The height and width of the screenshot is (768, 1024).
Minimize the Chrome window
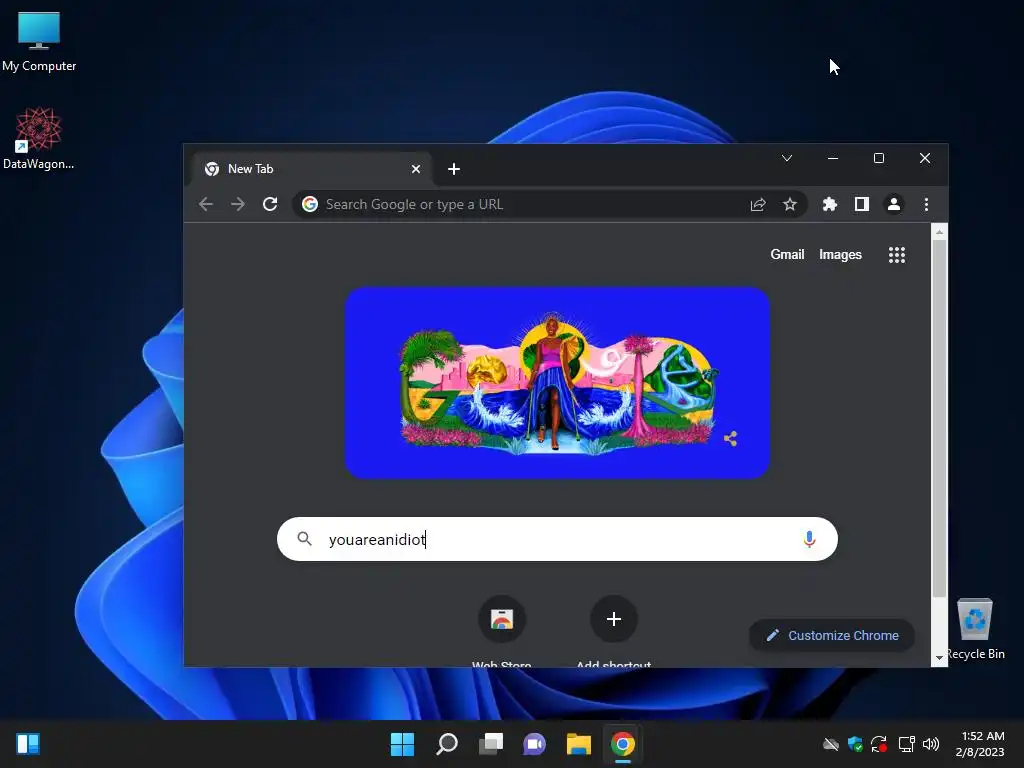pyautogui.click(x=833, y=158)
